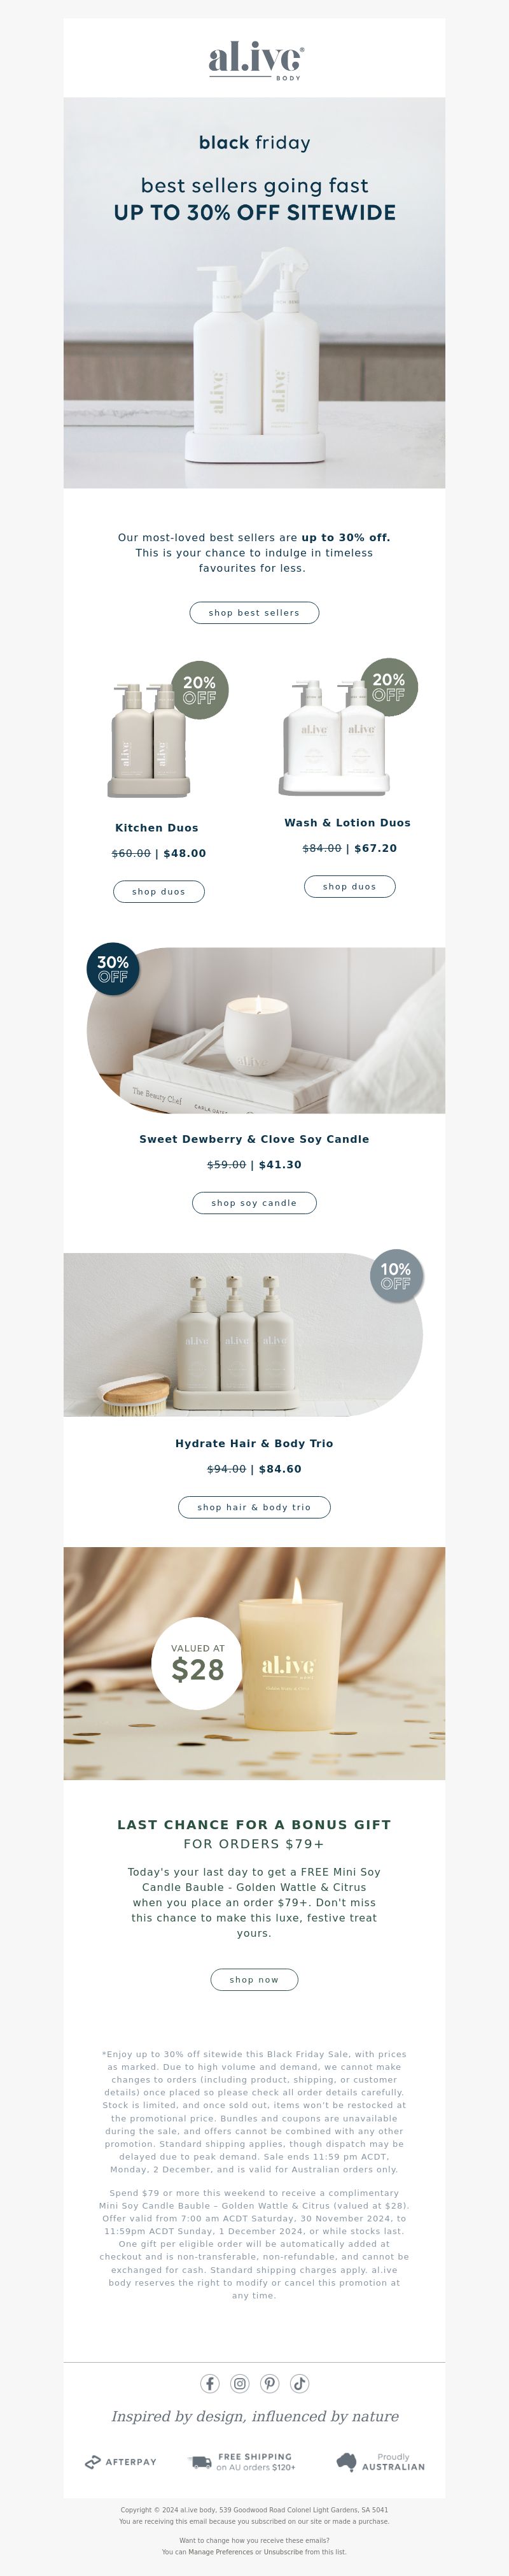
Task: Open the Facebook social icon
Action: click(210, 2383)
